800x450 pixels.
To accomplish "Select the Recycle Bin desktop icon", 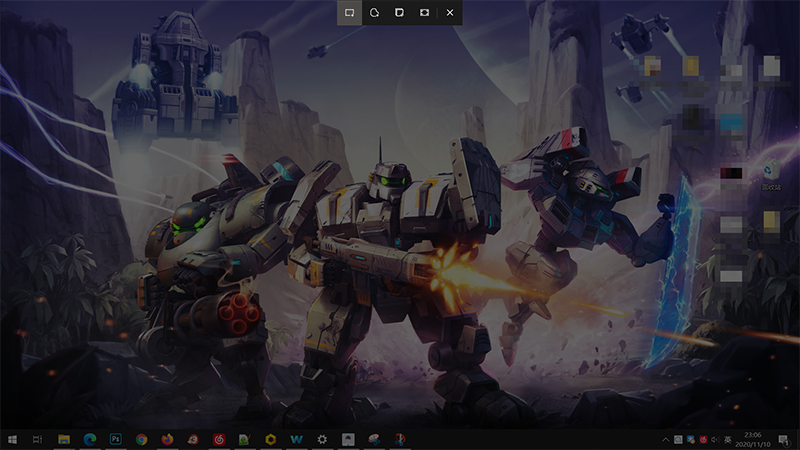I will [x=771, y=175].
